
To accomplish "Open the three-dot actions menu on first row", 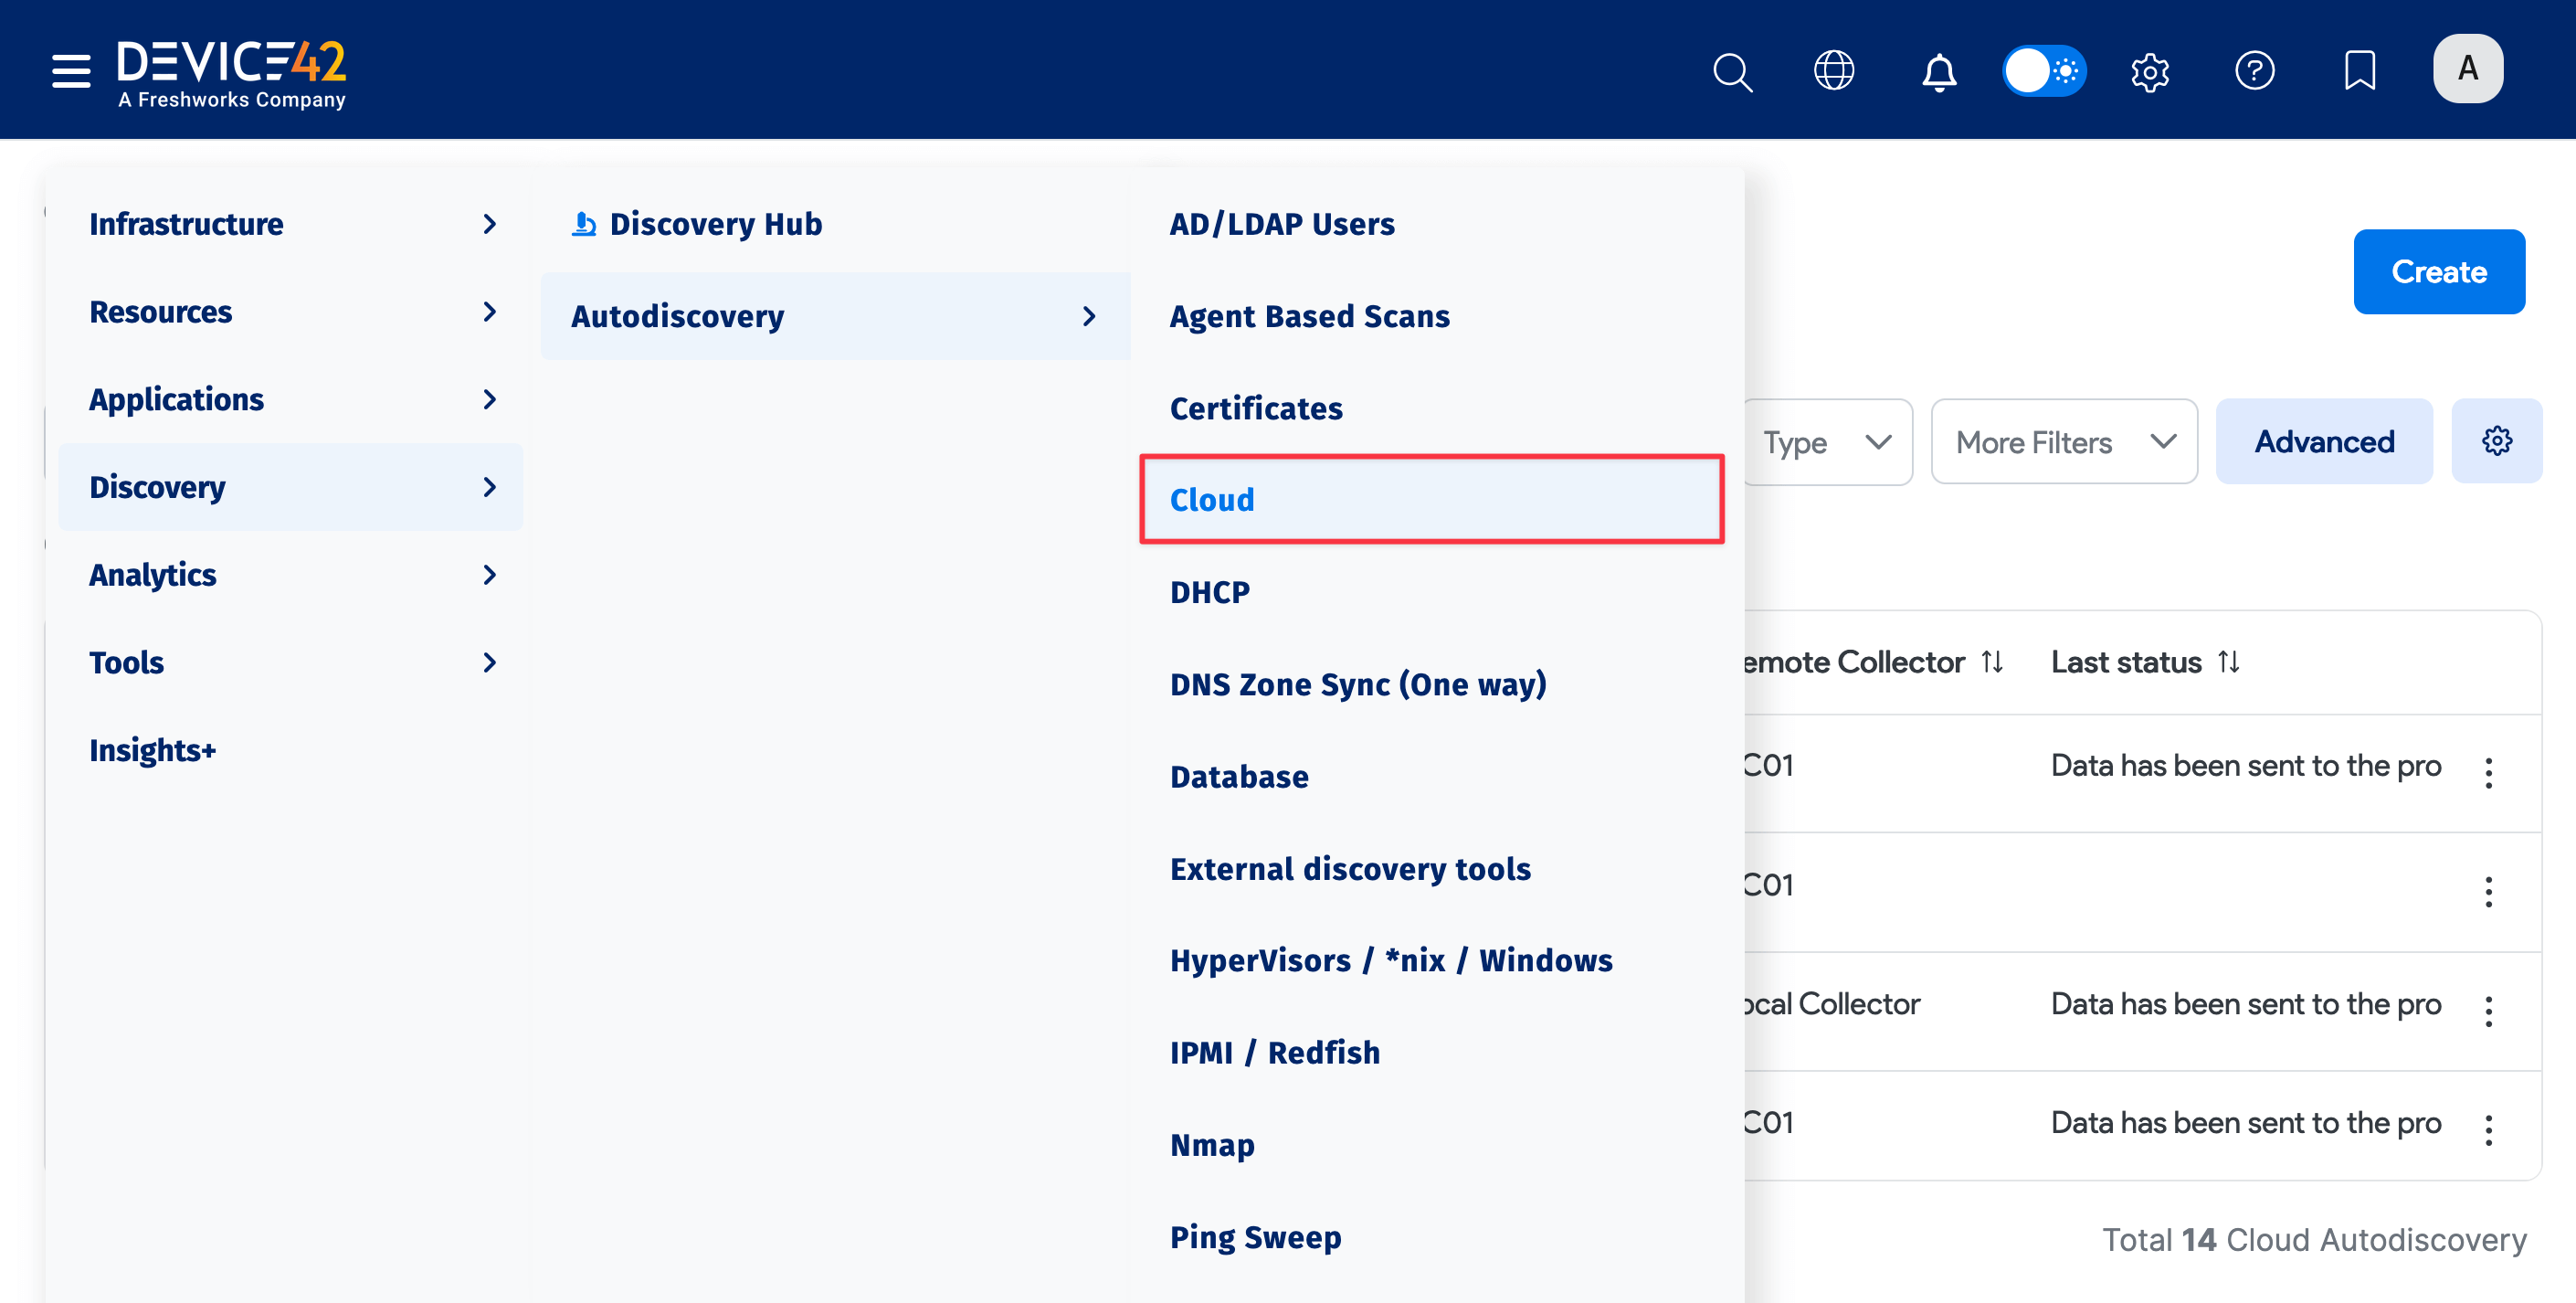I will (2489, 772).
